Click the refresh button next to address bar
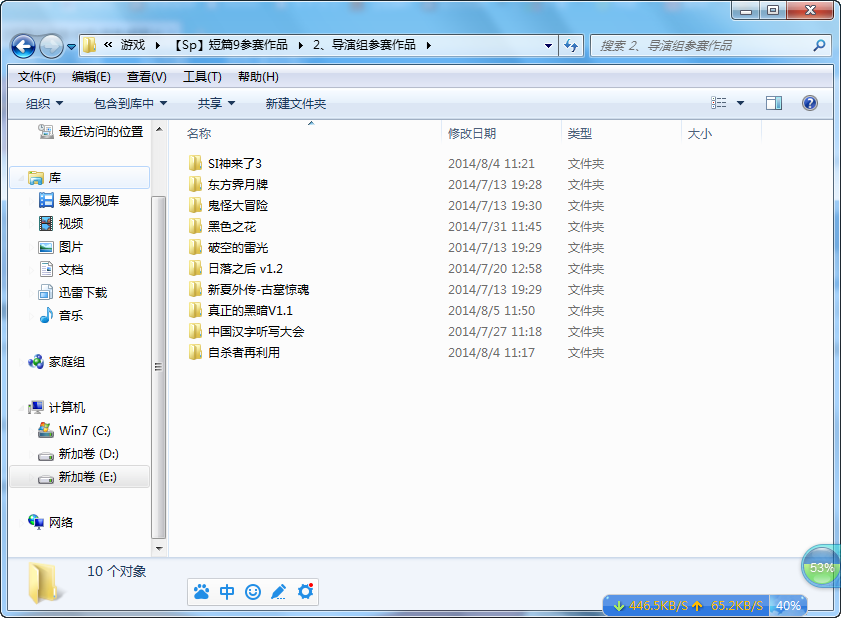Screen dimensions: 841x618 (x=571, y=46)
